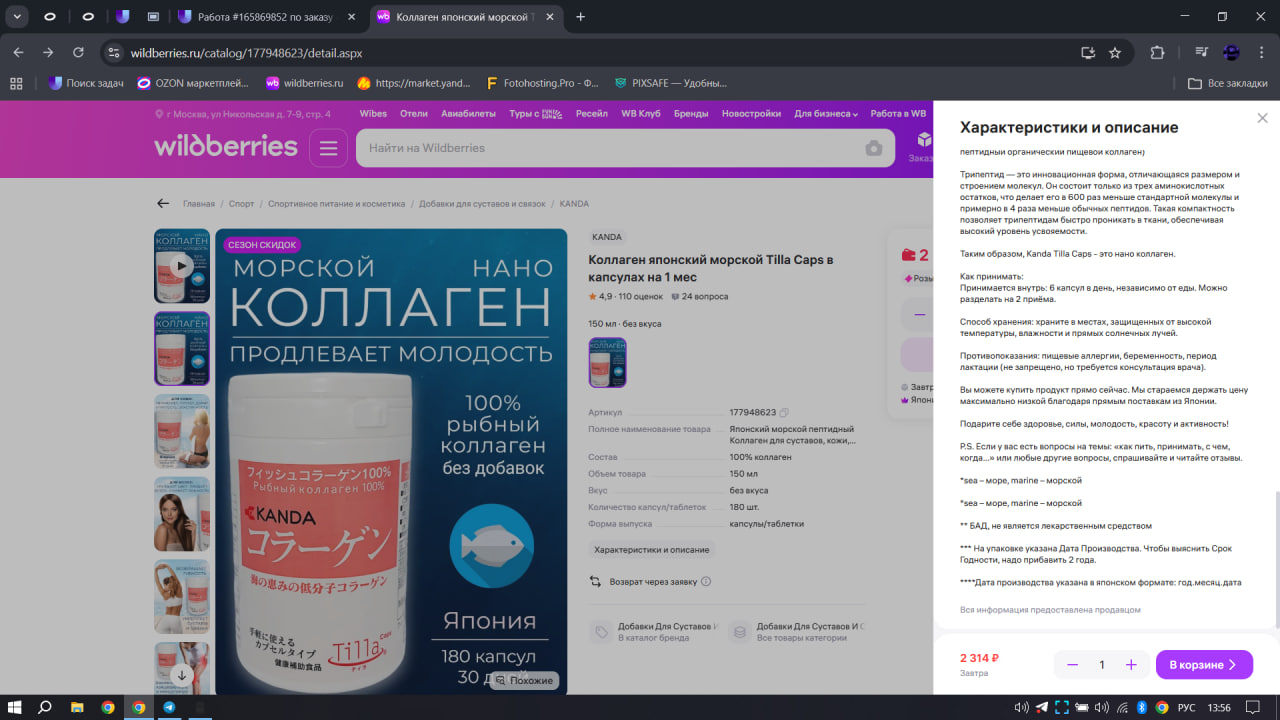This screenshot has width=1280, height=720.
Task: Select the product variant thumbnail
Action: pyautogui.click(x=608, y=362)
